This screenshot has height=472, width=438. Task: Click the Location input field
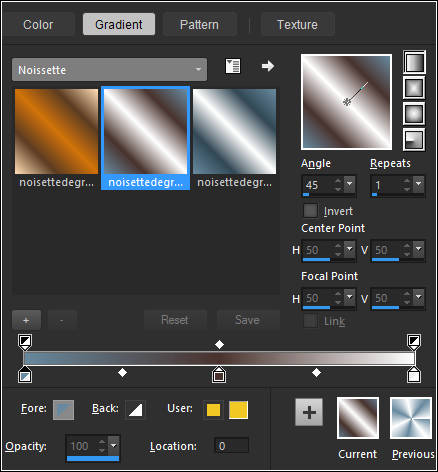pos(231,446)
